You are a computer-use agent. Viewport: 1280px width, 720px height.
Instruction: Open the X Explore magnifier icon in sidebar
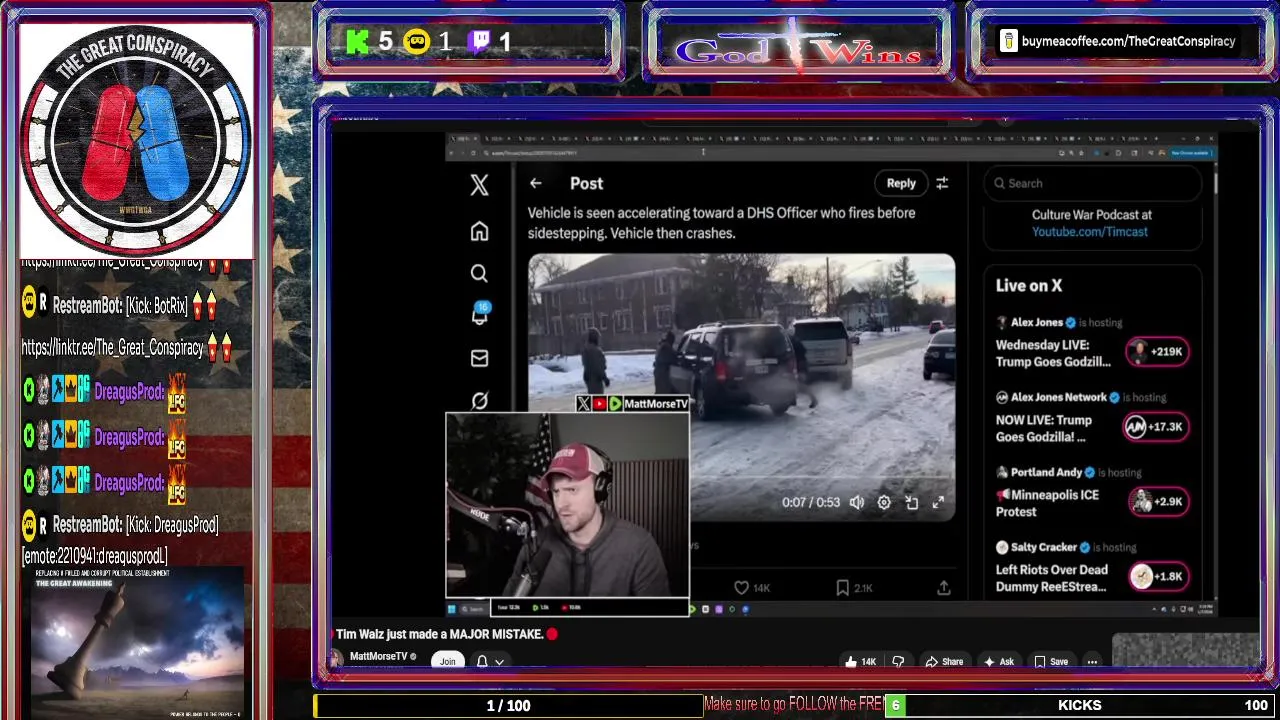click(479, 274)
